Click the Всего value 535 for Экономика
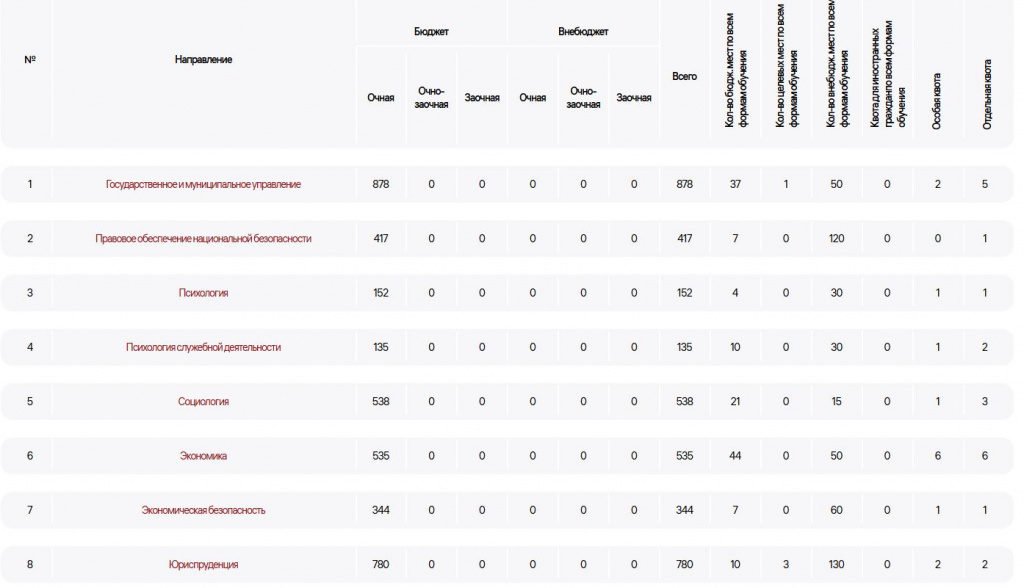Screen dimensions: 1024x588 point(685,456)
